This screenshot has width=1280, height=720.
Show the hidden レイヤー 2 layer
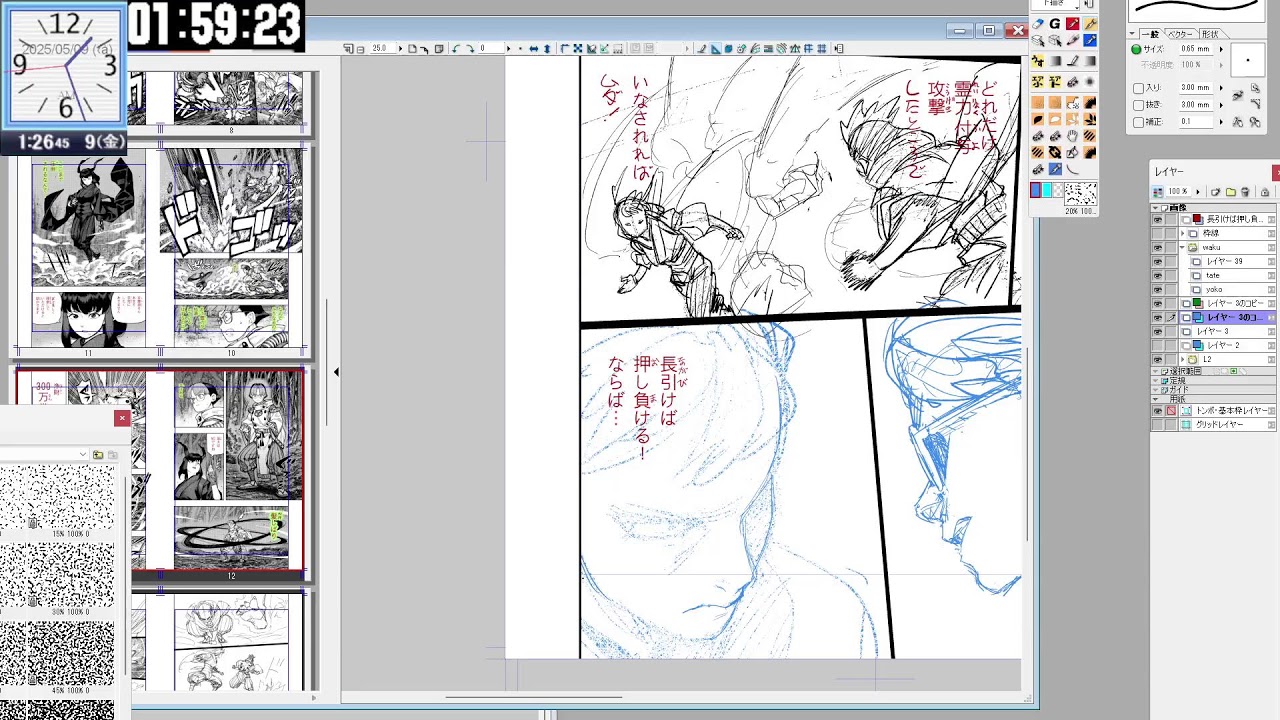click(x=1157, y=345)
